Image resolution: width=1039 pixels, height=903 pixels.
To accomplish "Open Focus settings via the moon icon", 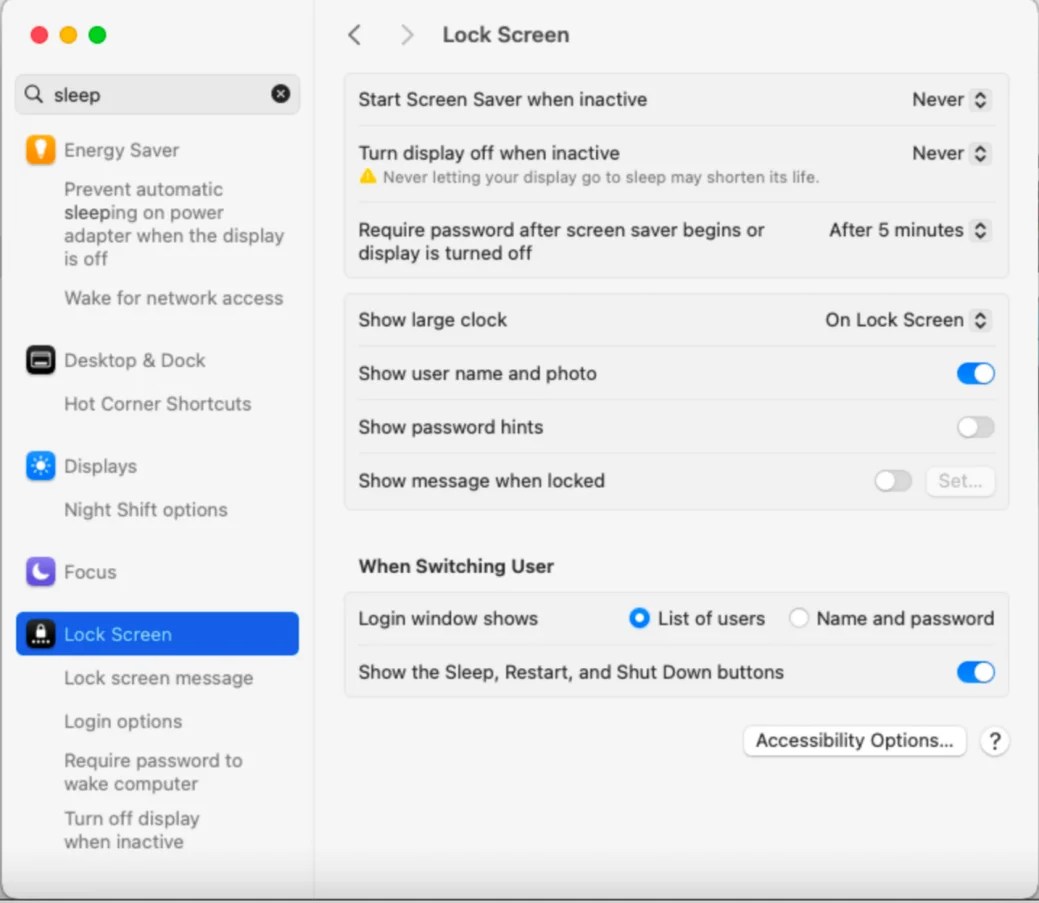I will (38, 571).
